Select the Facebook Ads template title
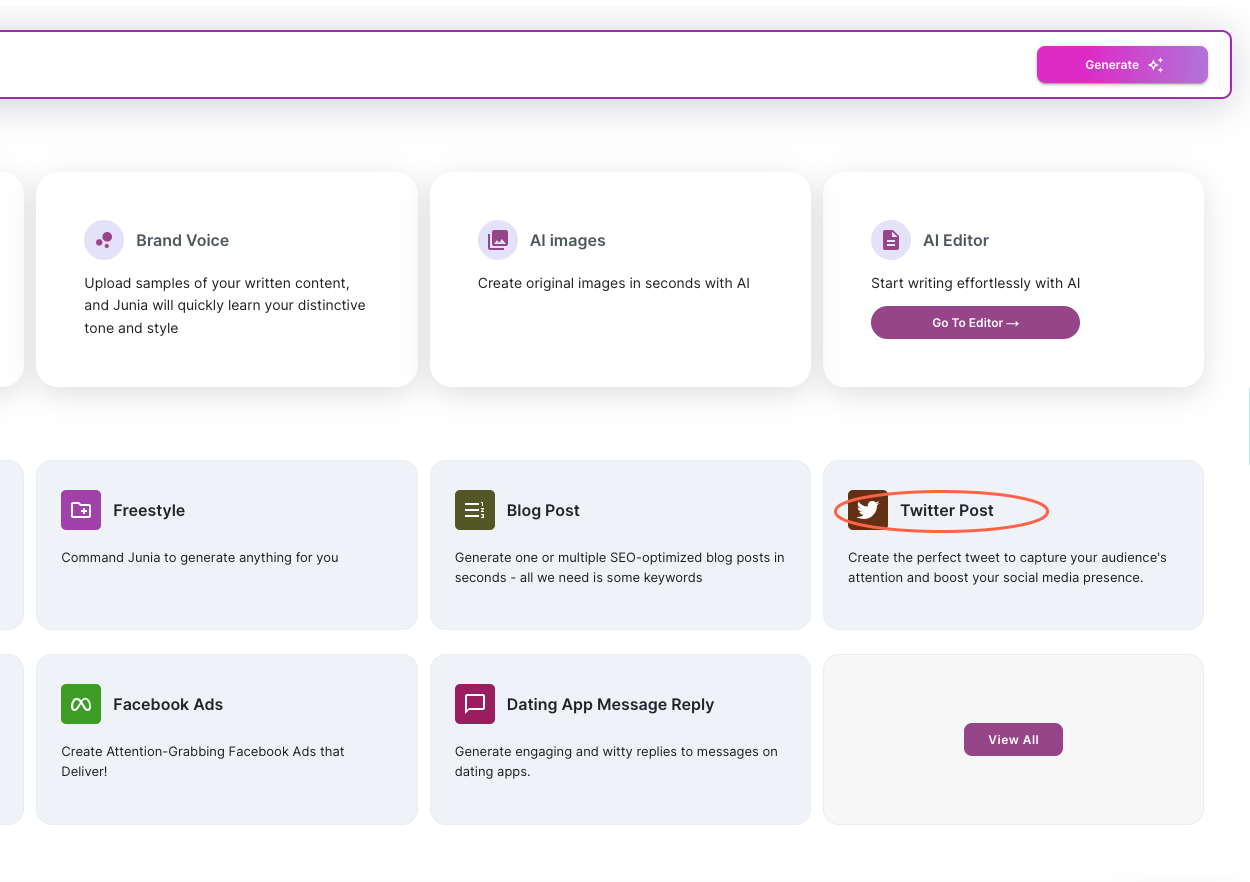Screen dimensions: 1250x882 pos(168,704)
